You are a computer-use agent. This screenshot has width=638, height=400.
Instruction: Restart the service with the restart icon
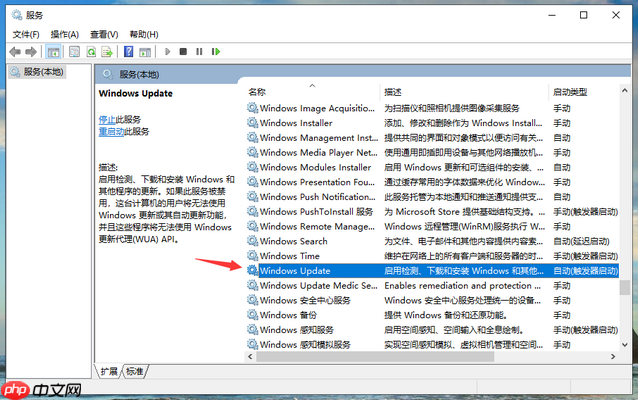point(216,52)
